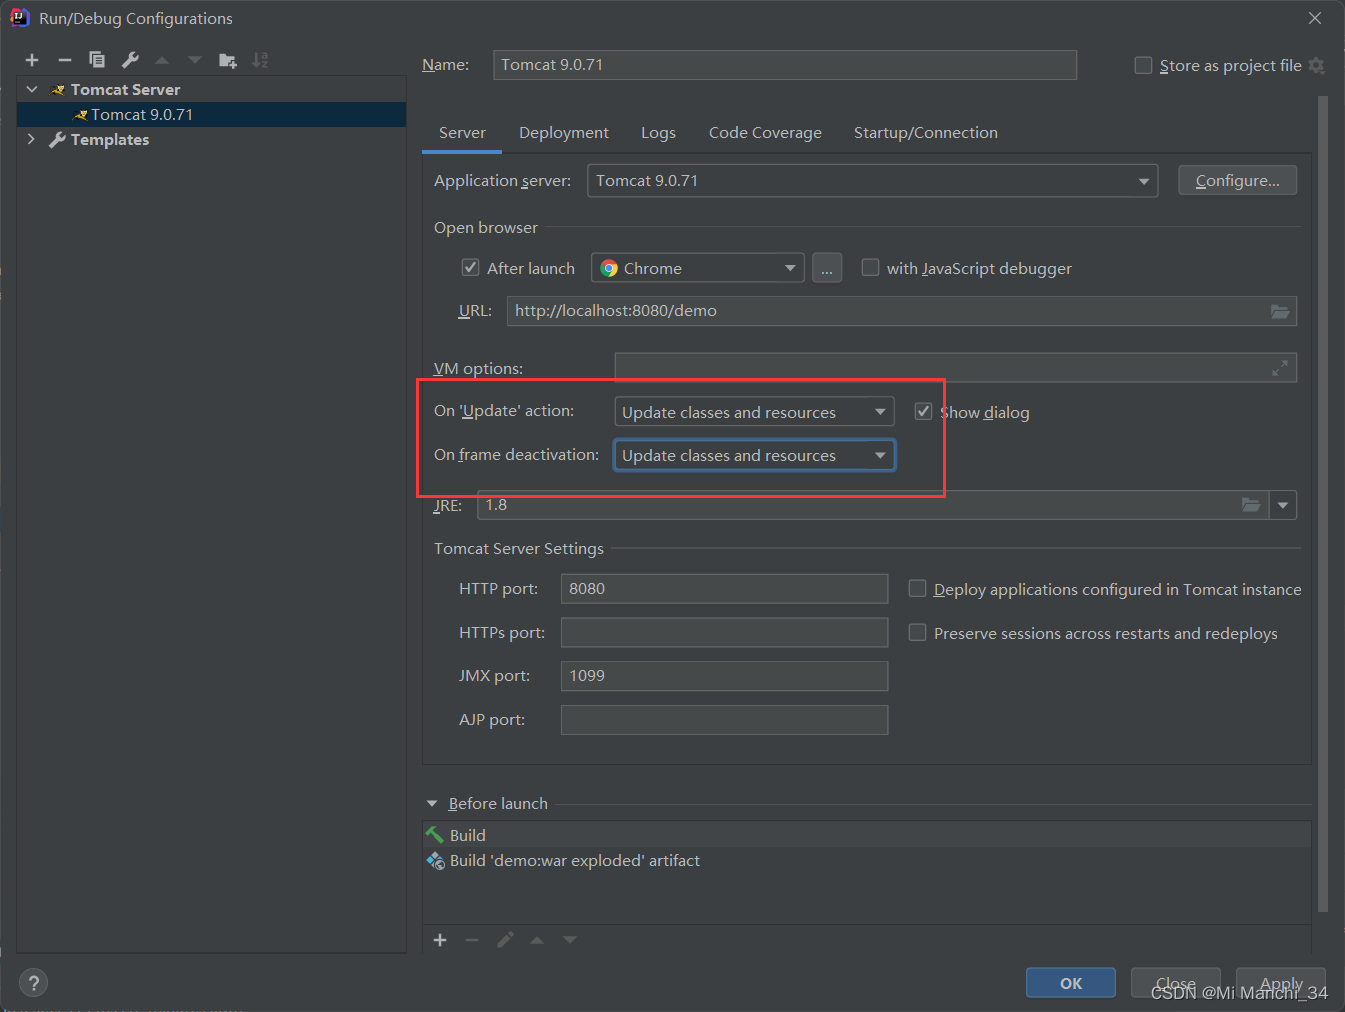Click the Close button
1345x1012 pixels.
(x=1176, y=983)
